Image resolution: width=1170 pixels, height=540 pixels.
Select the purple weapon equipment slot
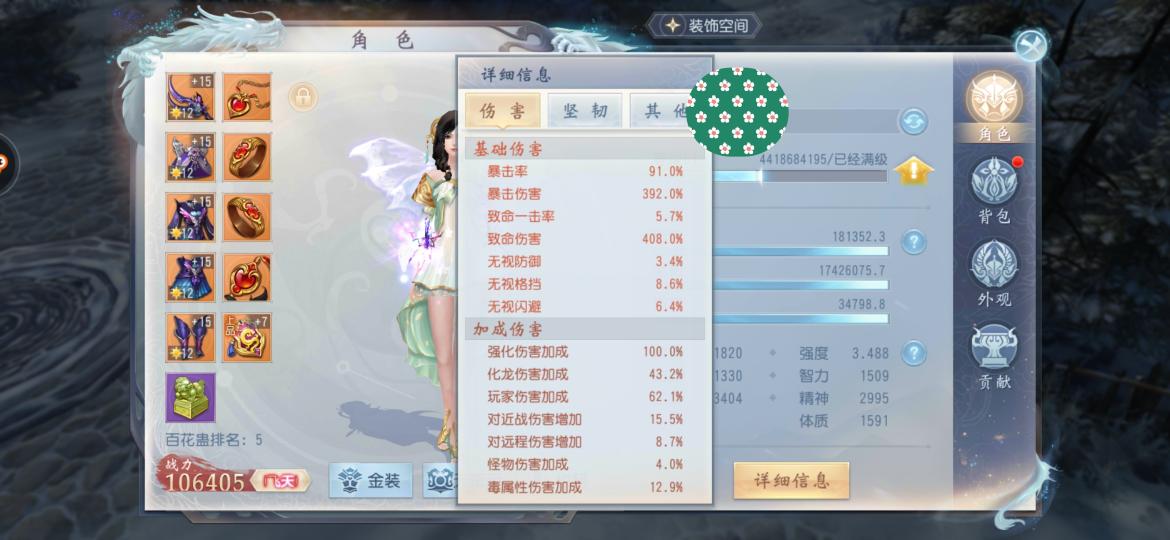tap(190, 97)
